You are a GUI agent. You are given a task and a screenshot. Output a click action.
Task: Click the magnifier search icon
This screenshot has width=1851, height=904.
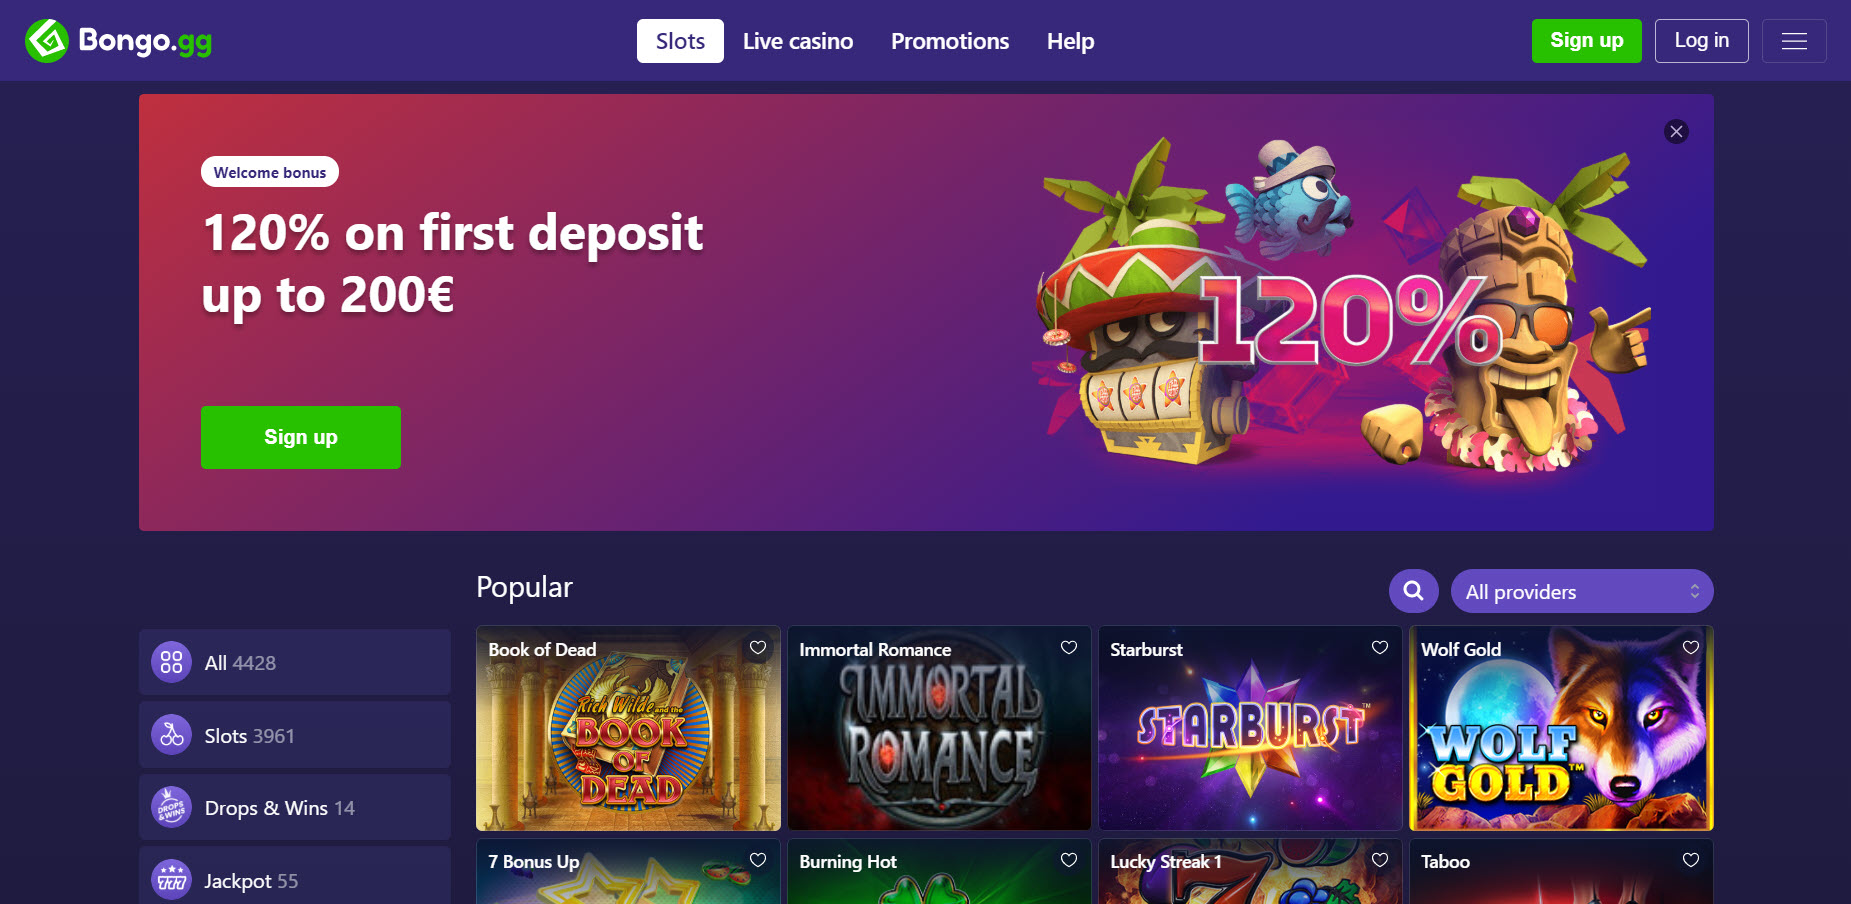pos(1413,591)
